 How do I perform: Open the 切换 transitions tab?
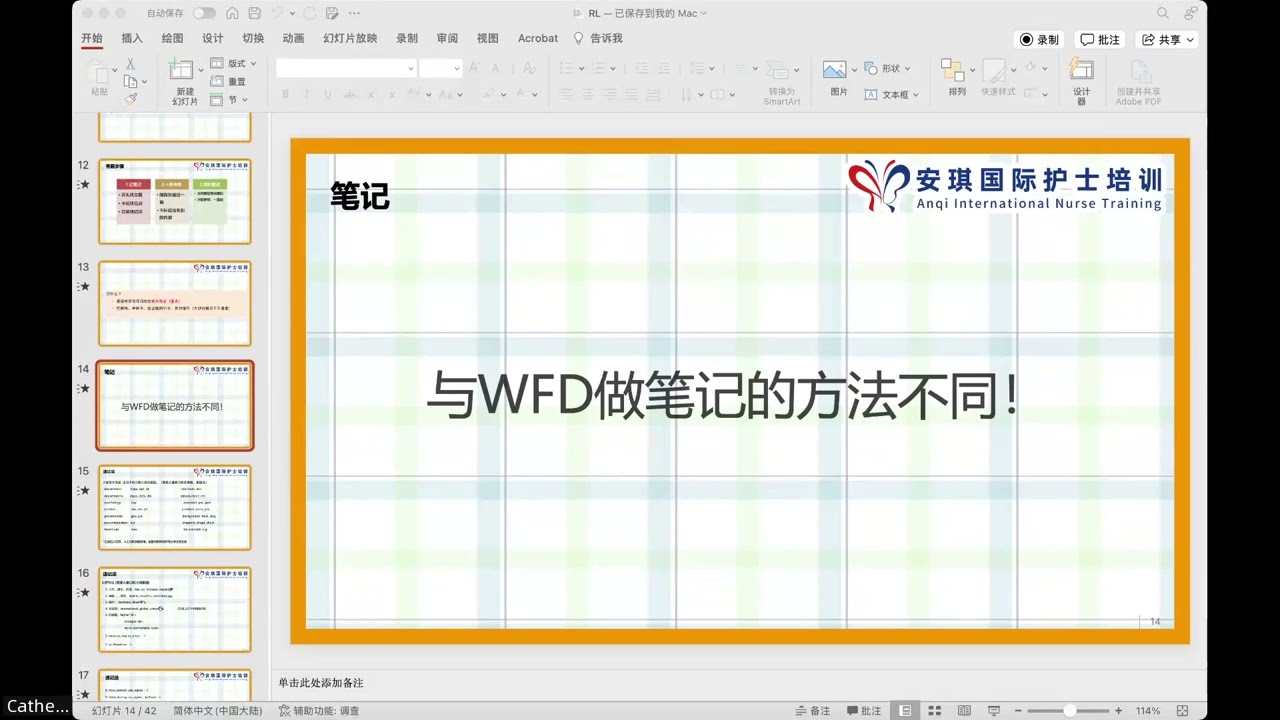[253, 38]
